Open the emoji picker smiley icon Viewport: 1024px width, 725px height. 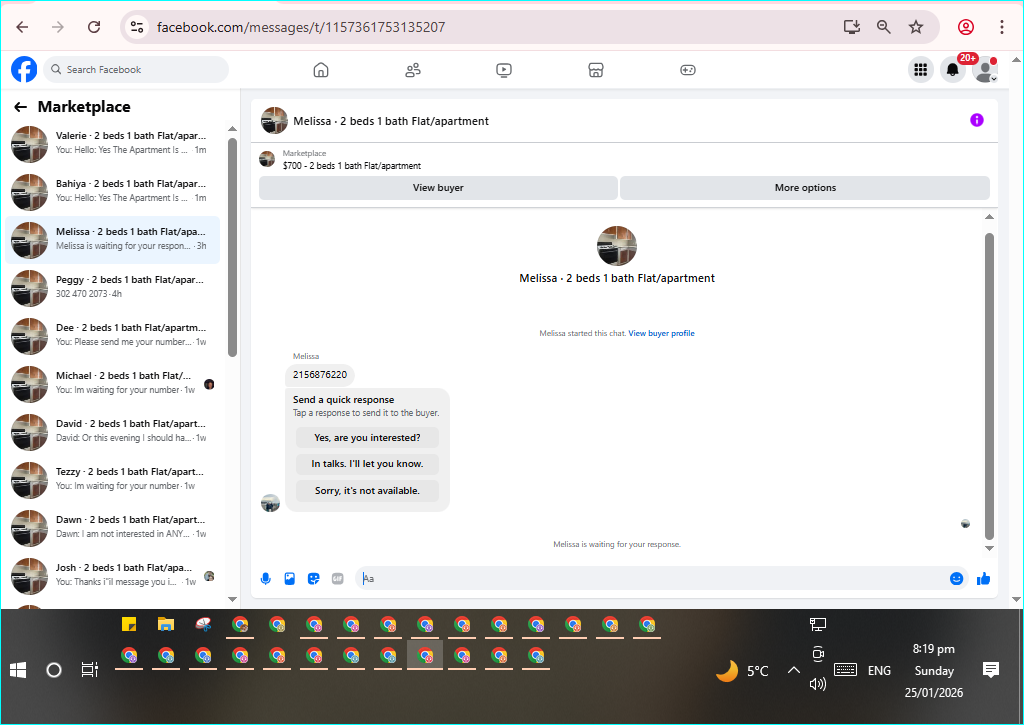(956, 579)
